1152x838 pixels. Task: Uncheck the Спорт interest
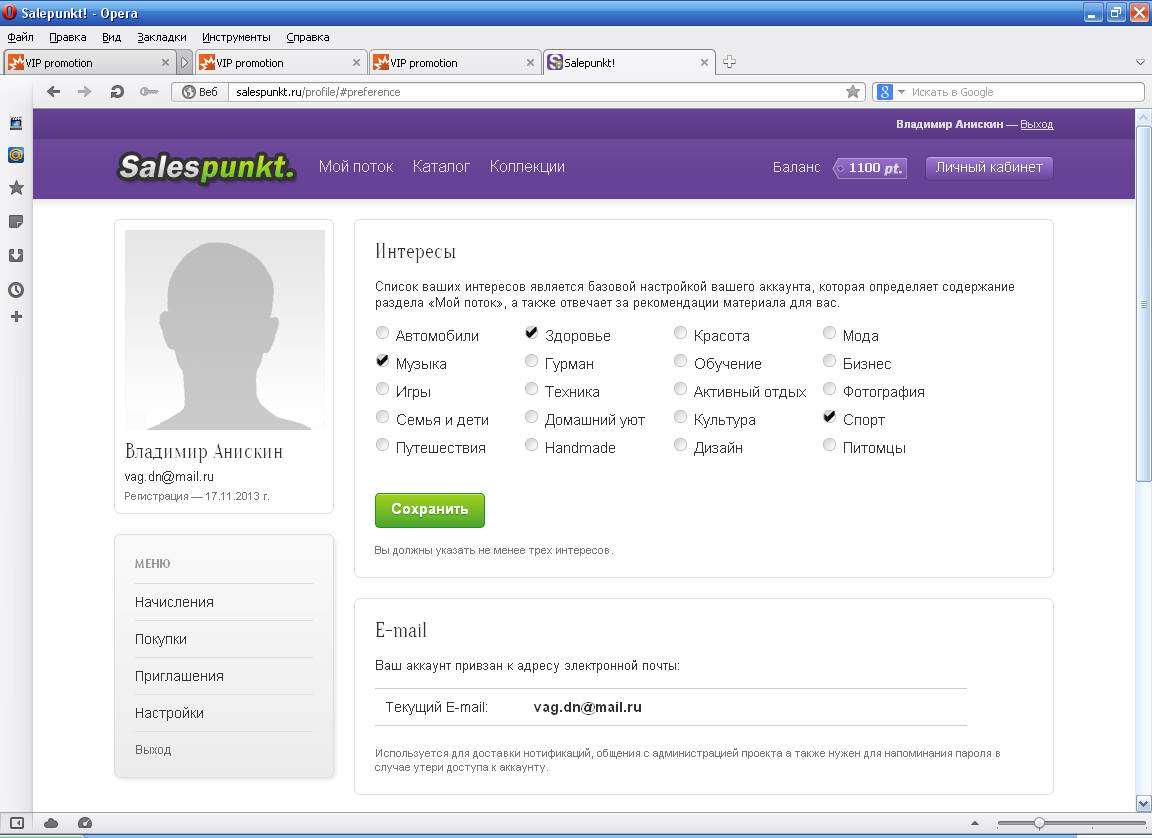coord(829,416)
